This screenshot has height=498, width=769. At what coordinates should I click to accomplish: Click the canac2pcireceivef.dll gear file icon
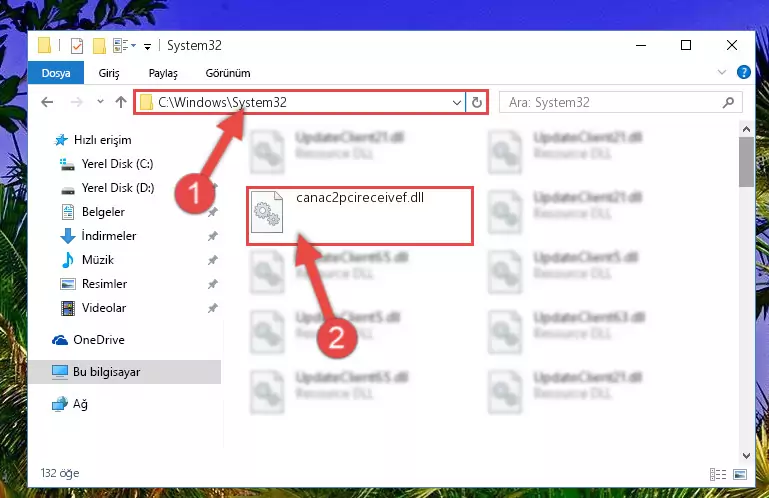pos(267,212)
